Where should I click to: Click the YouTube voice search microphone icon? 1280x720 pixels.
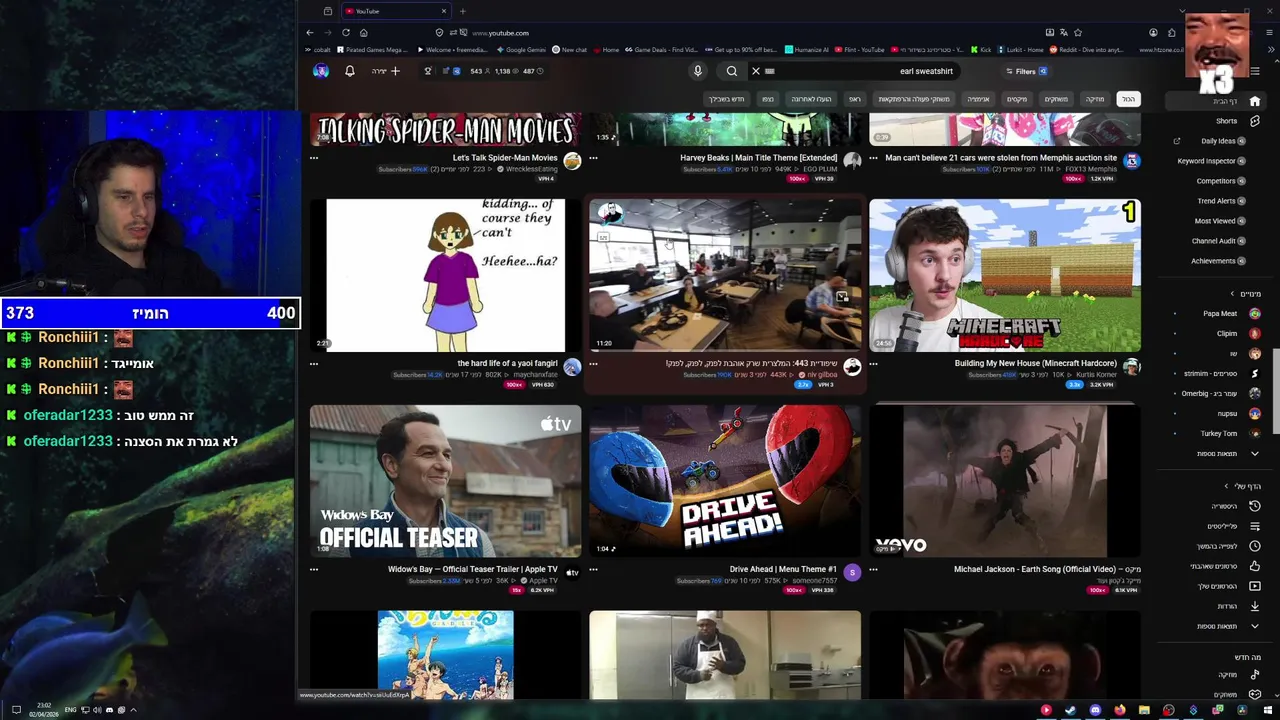(698, 71)
